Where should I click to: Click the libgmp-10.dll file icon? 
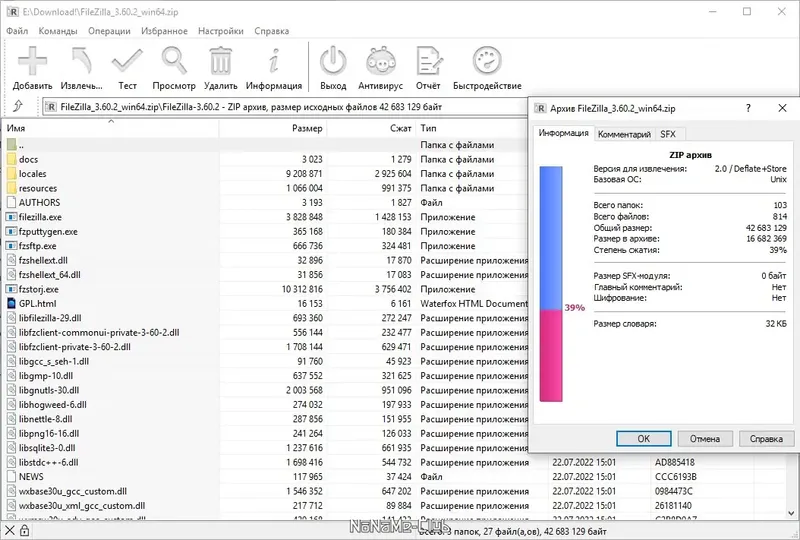point(11,375)
